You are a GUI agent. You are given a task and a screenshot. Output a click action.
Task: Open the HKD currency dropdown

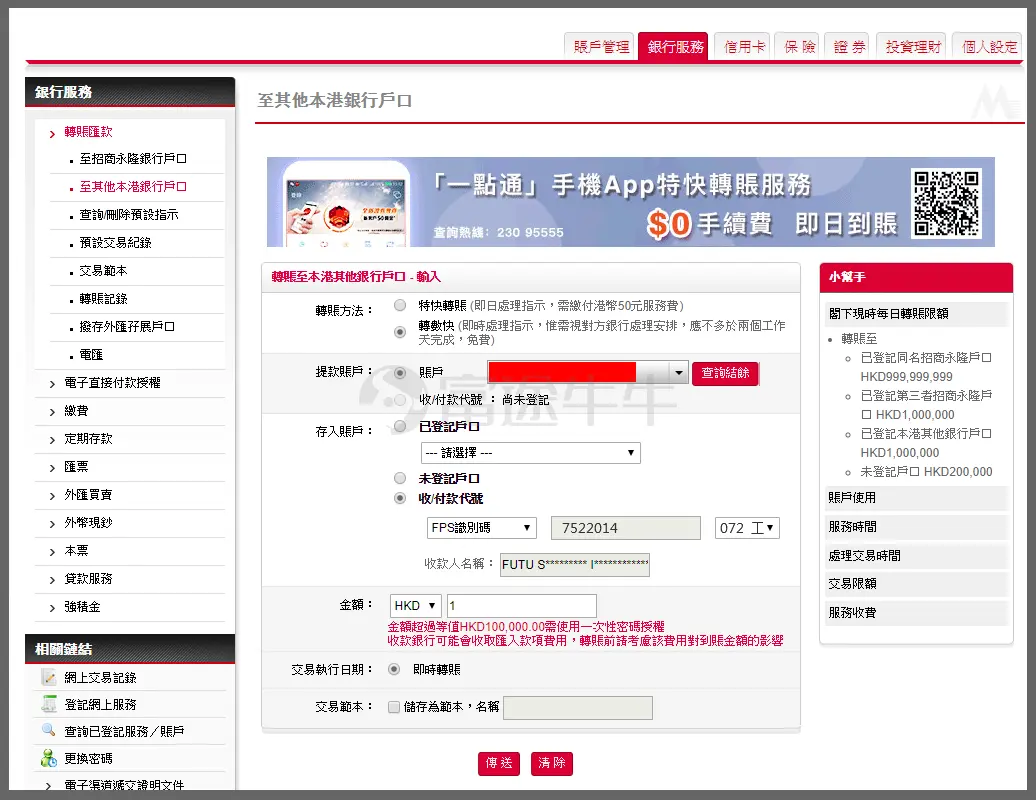[x=415, y=606]
